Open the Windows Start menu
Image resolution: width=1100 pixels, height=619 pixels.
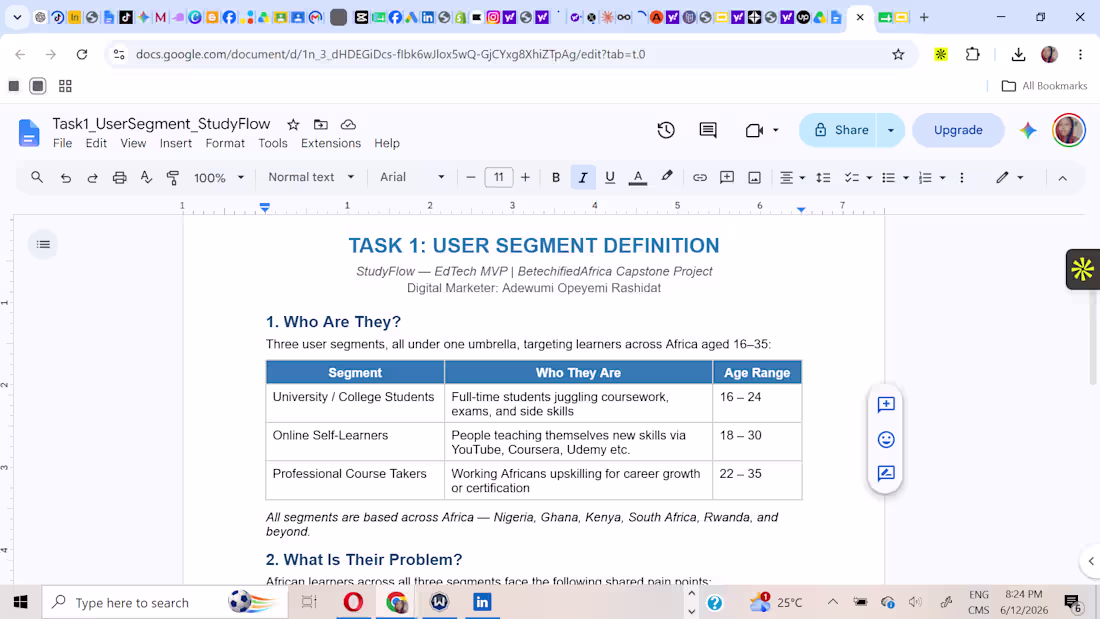(x=20, y=602)
